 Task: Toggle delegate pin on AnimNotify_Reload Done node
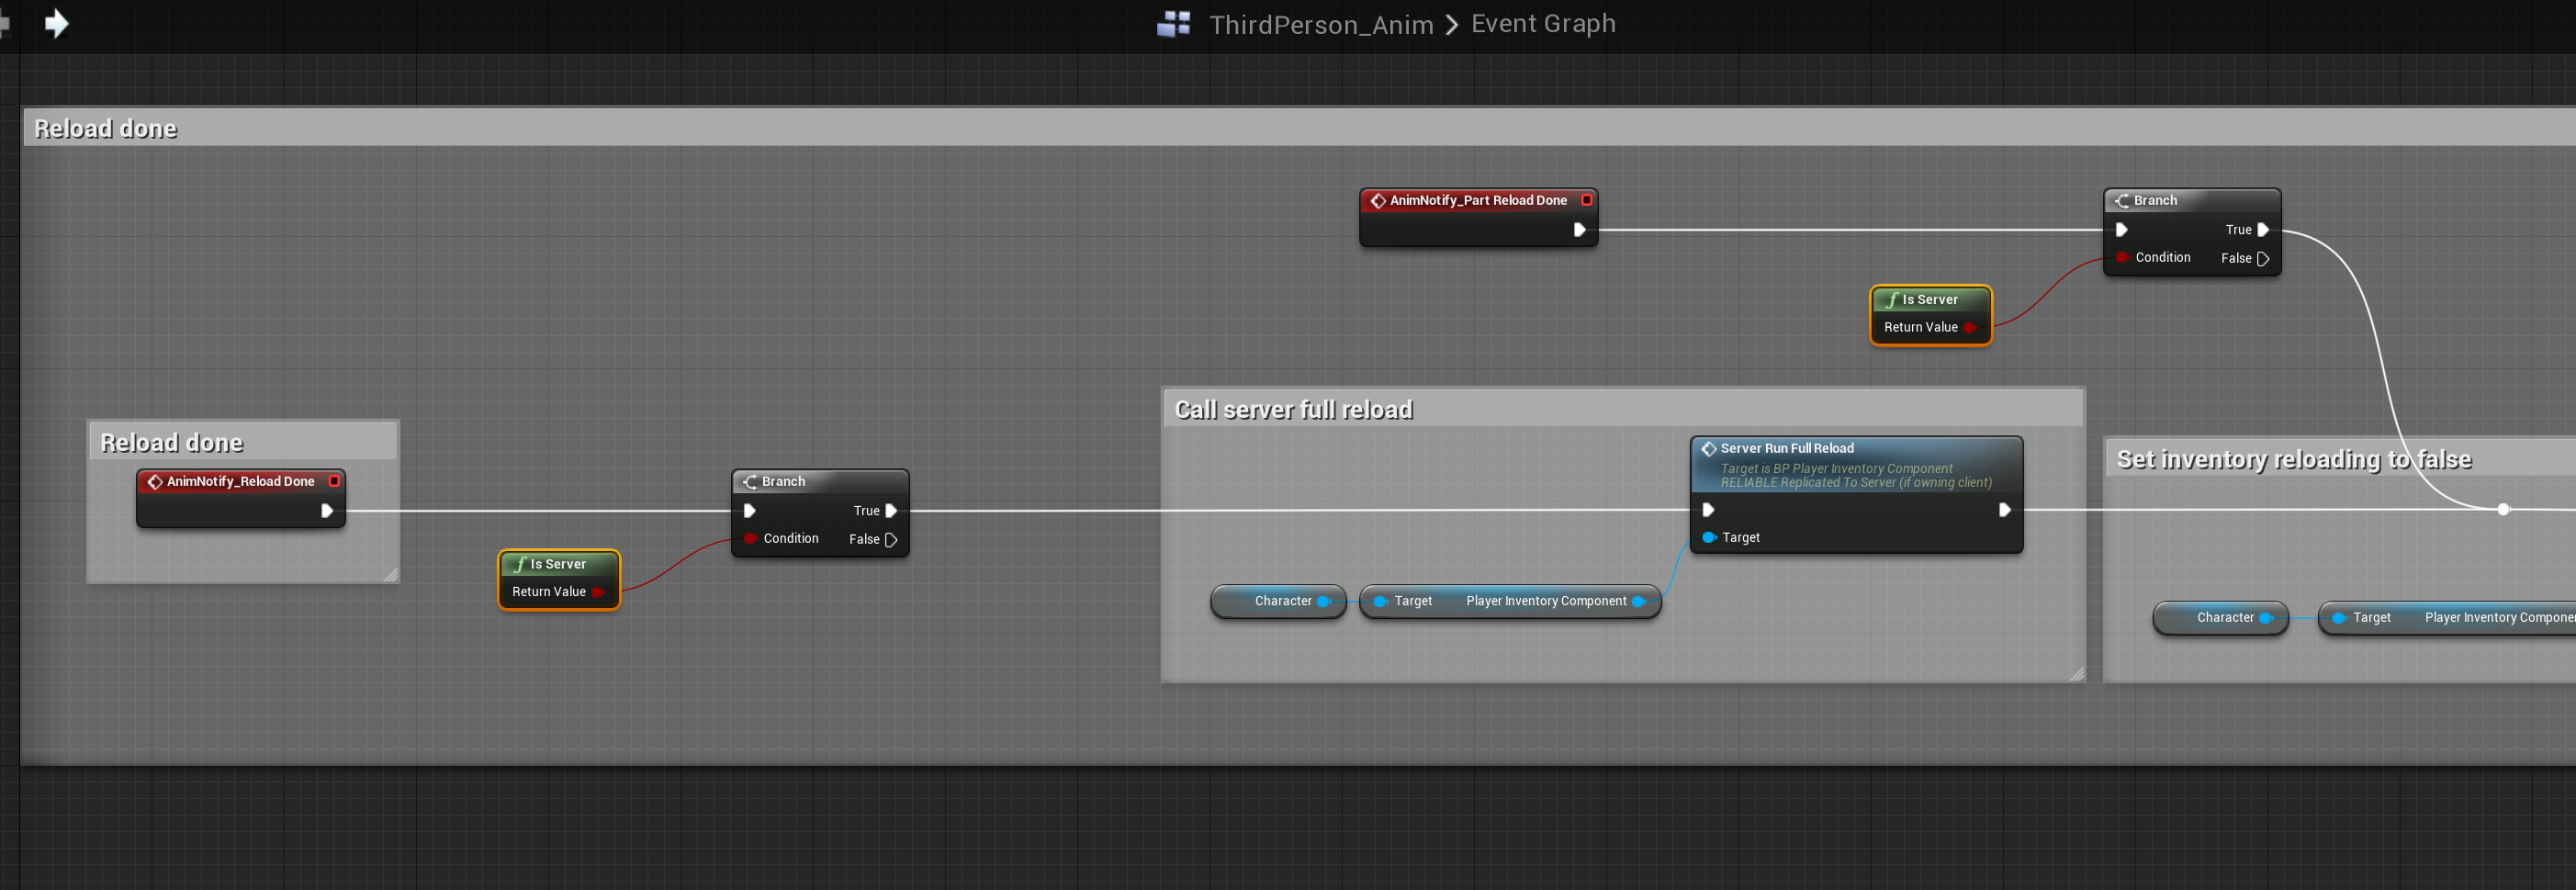[334, 481]
